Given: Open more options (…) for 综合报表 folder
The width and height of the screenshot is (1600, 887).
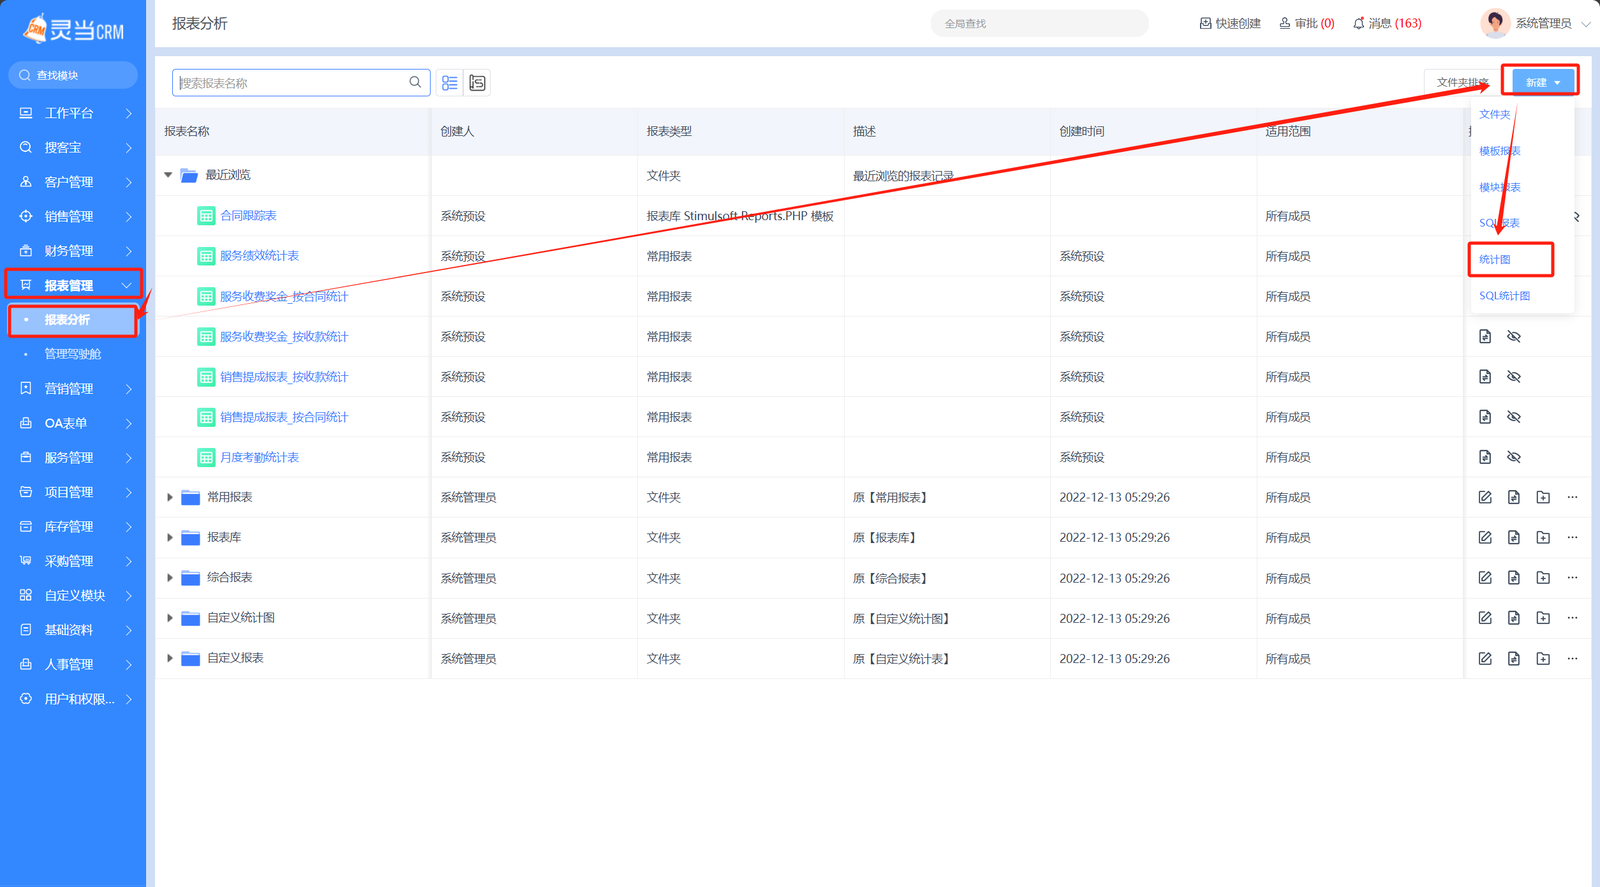Looking at the screenshot, I should (1572, 578).
